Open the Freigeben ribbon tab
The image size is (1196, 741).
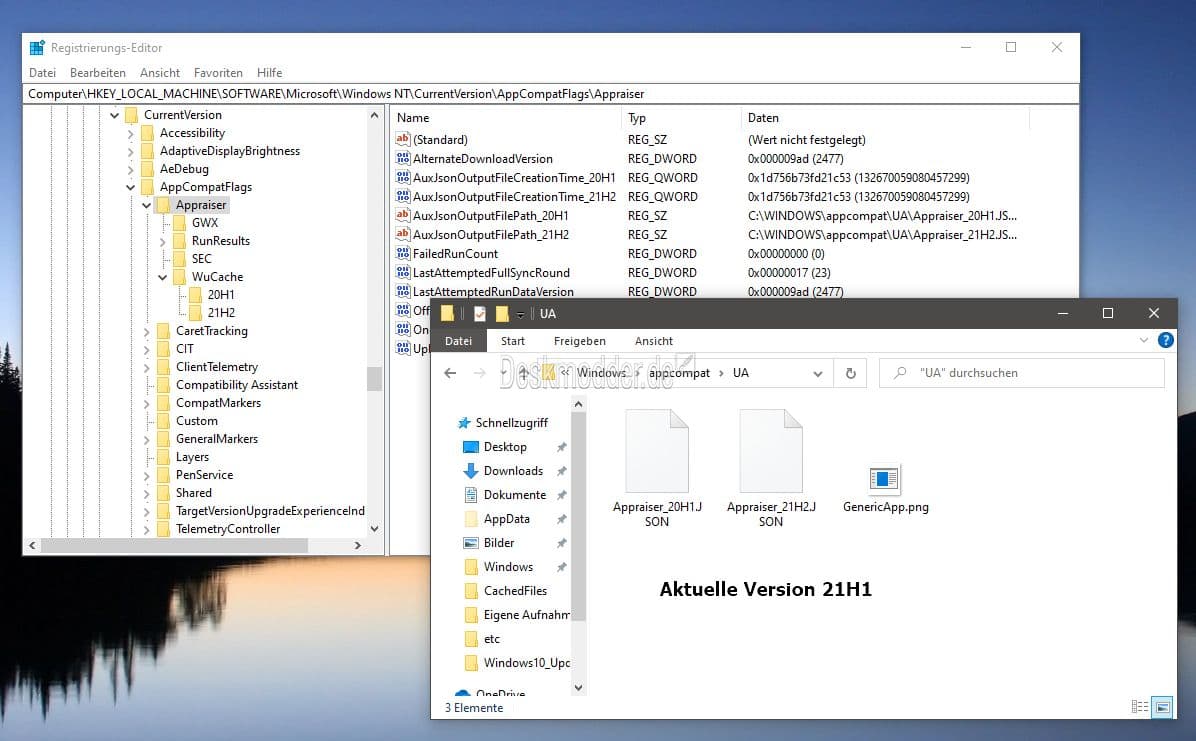[580, 341]
